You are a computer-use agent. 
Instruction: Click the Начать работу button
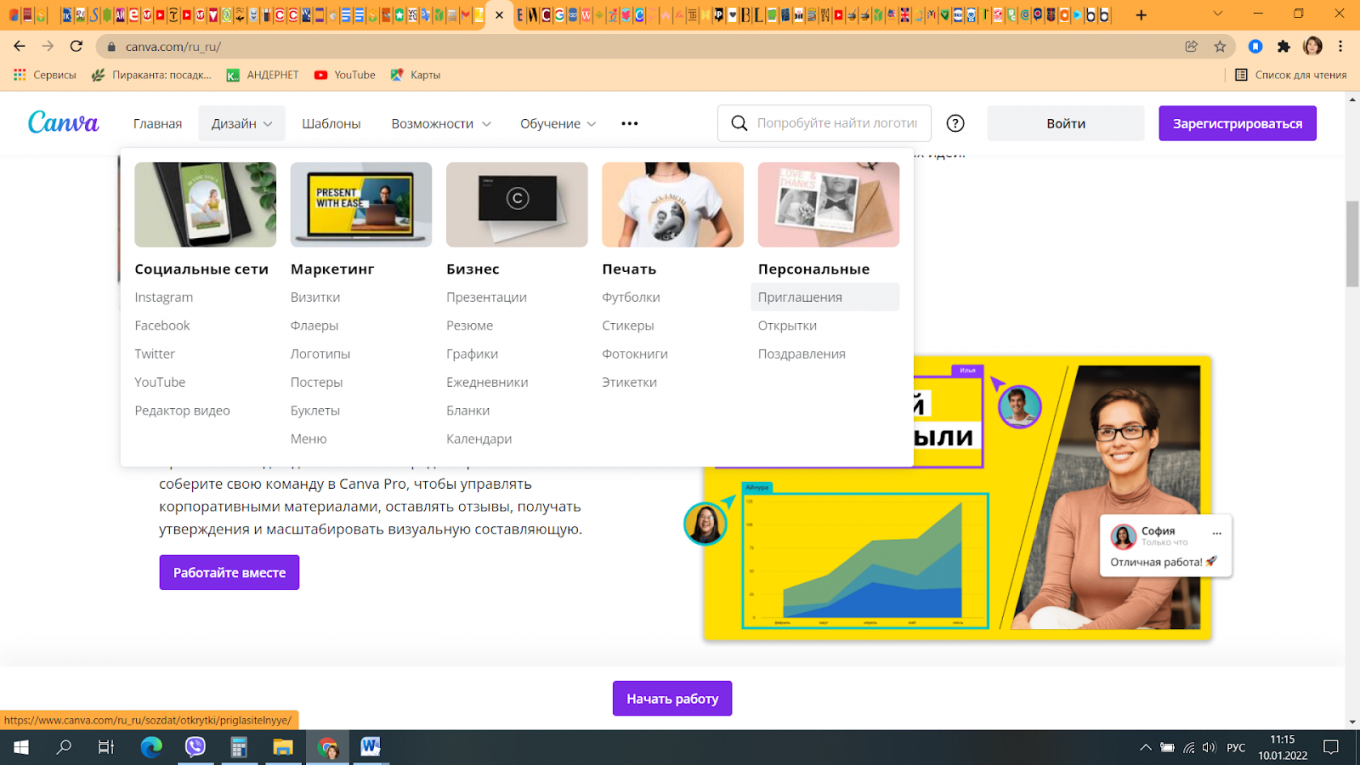pyautogui.click(x=672, y=698)
